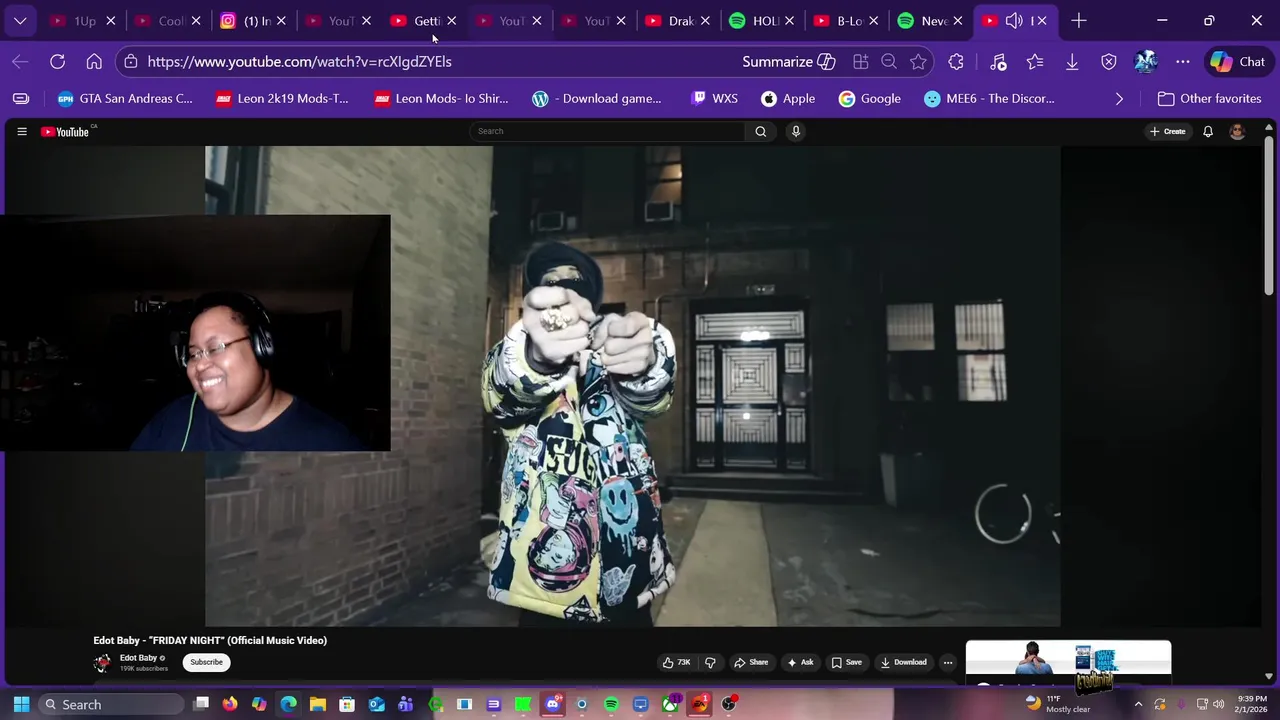The height and width of the screenshot is (720, 1280).
Task: Show hidden system tray icons chevron
Action: coord(1138,705)
